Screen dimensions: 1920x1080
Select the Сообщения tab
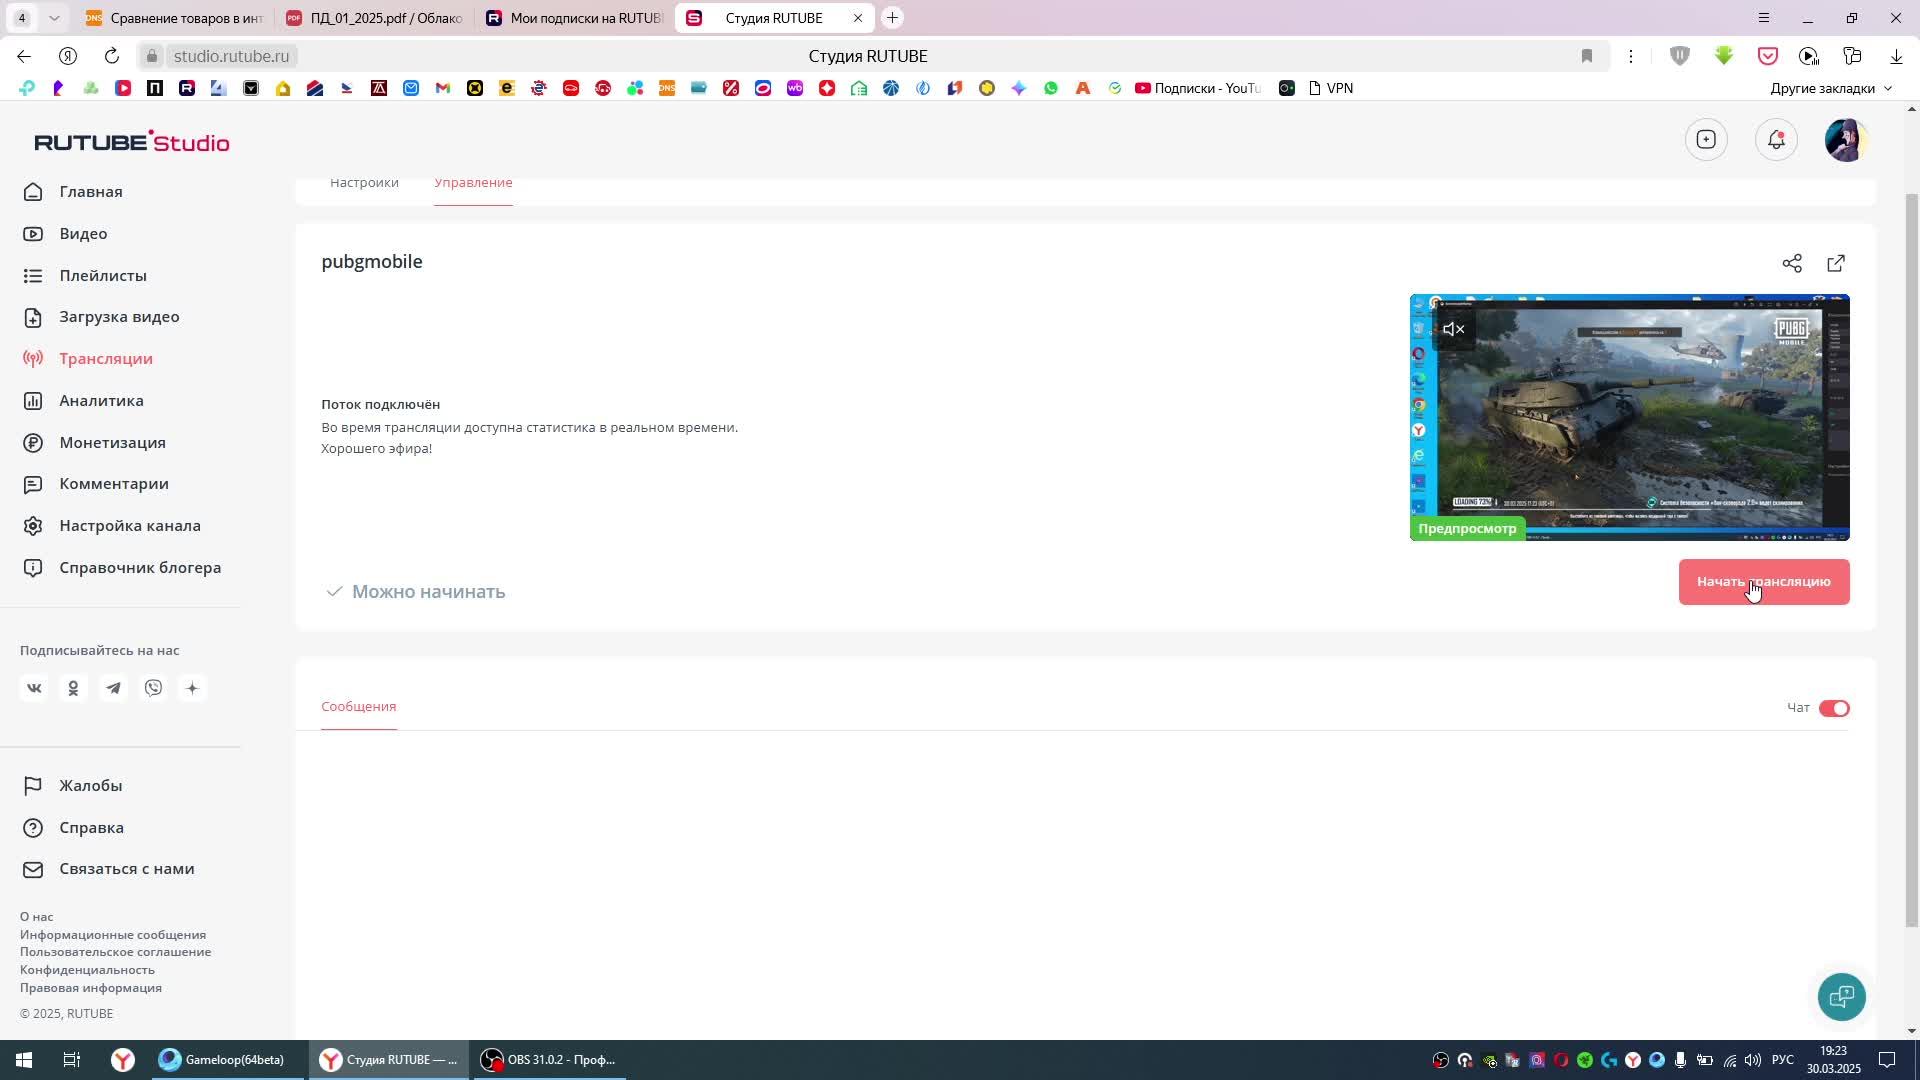pyautogui.click(x=358, y=706)
